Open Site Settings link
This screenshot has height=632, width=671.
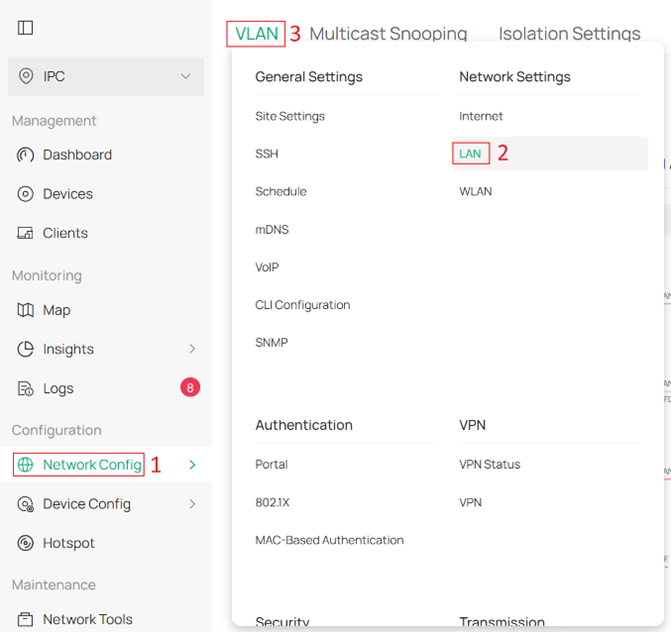(x=290, y=116)
